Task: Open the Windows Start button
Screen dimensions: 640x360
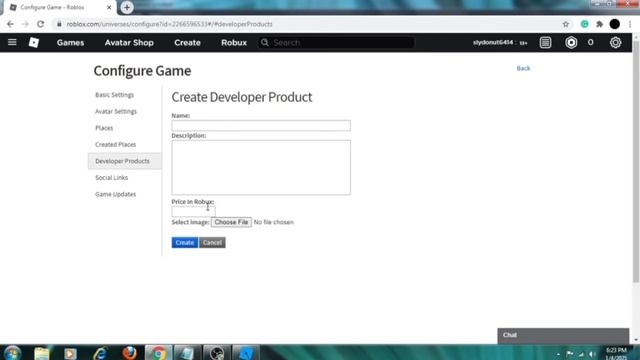Action: [12, 353]
